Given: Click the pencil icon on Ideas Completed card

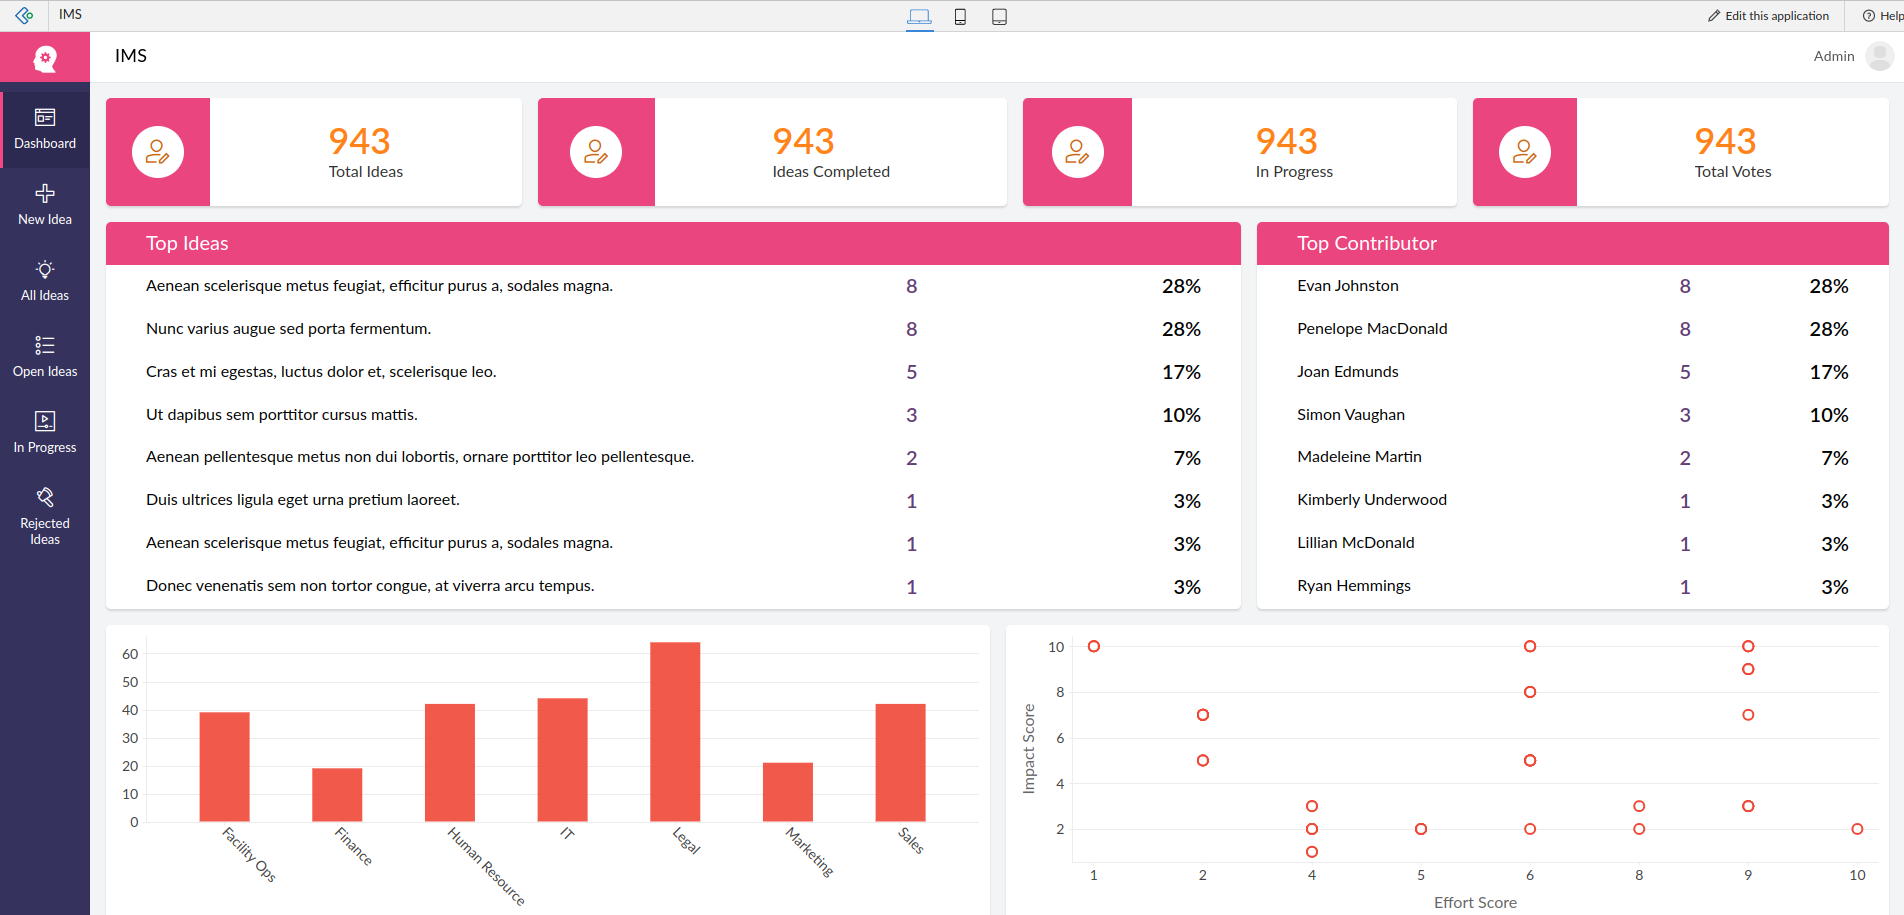Looking at the screenshot, I should tap(596, 151).
